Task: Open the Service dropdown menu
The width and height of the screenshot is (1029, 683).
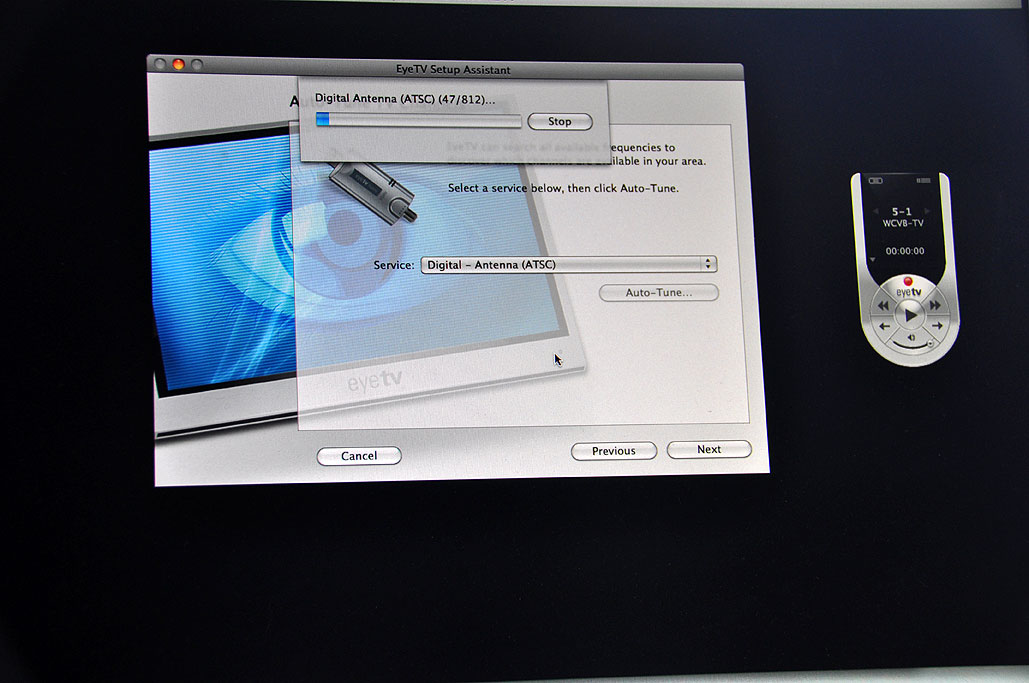Action: [x=568, y=264]
